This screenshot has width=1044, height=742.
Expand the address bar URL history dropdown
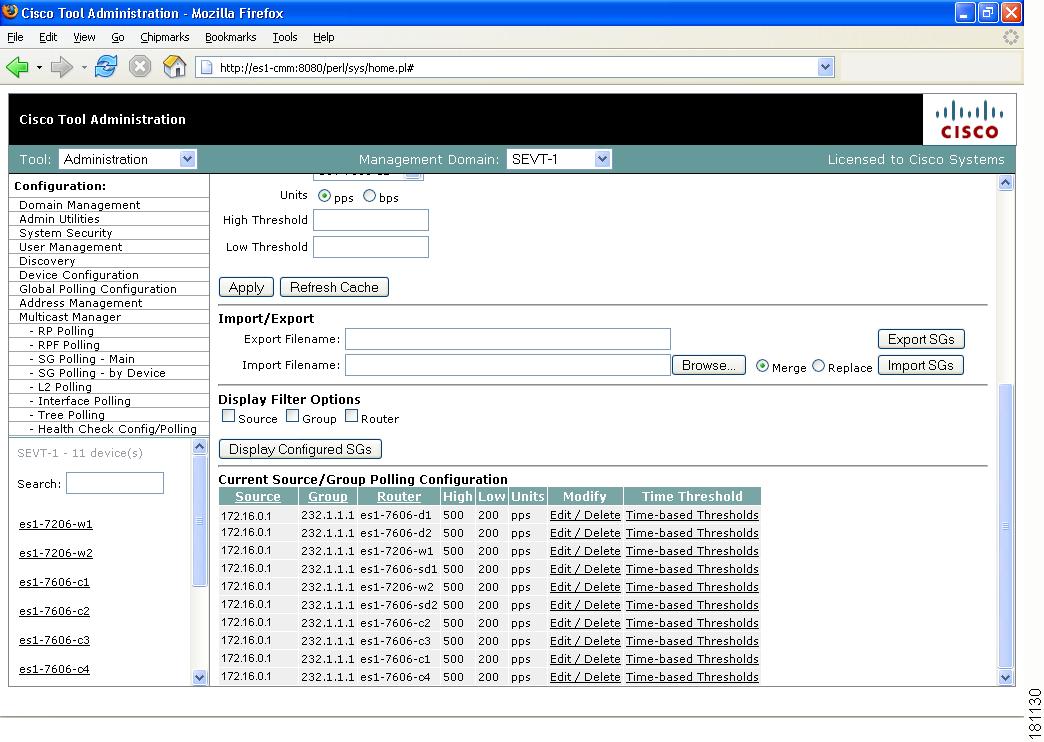click(826, 67)
